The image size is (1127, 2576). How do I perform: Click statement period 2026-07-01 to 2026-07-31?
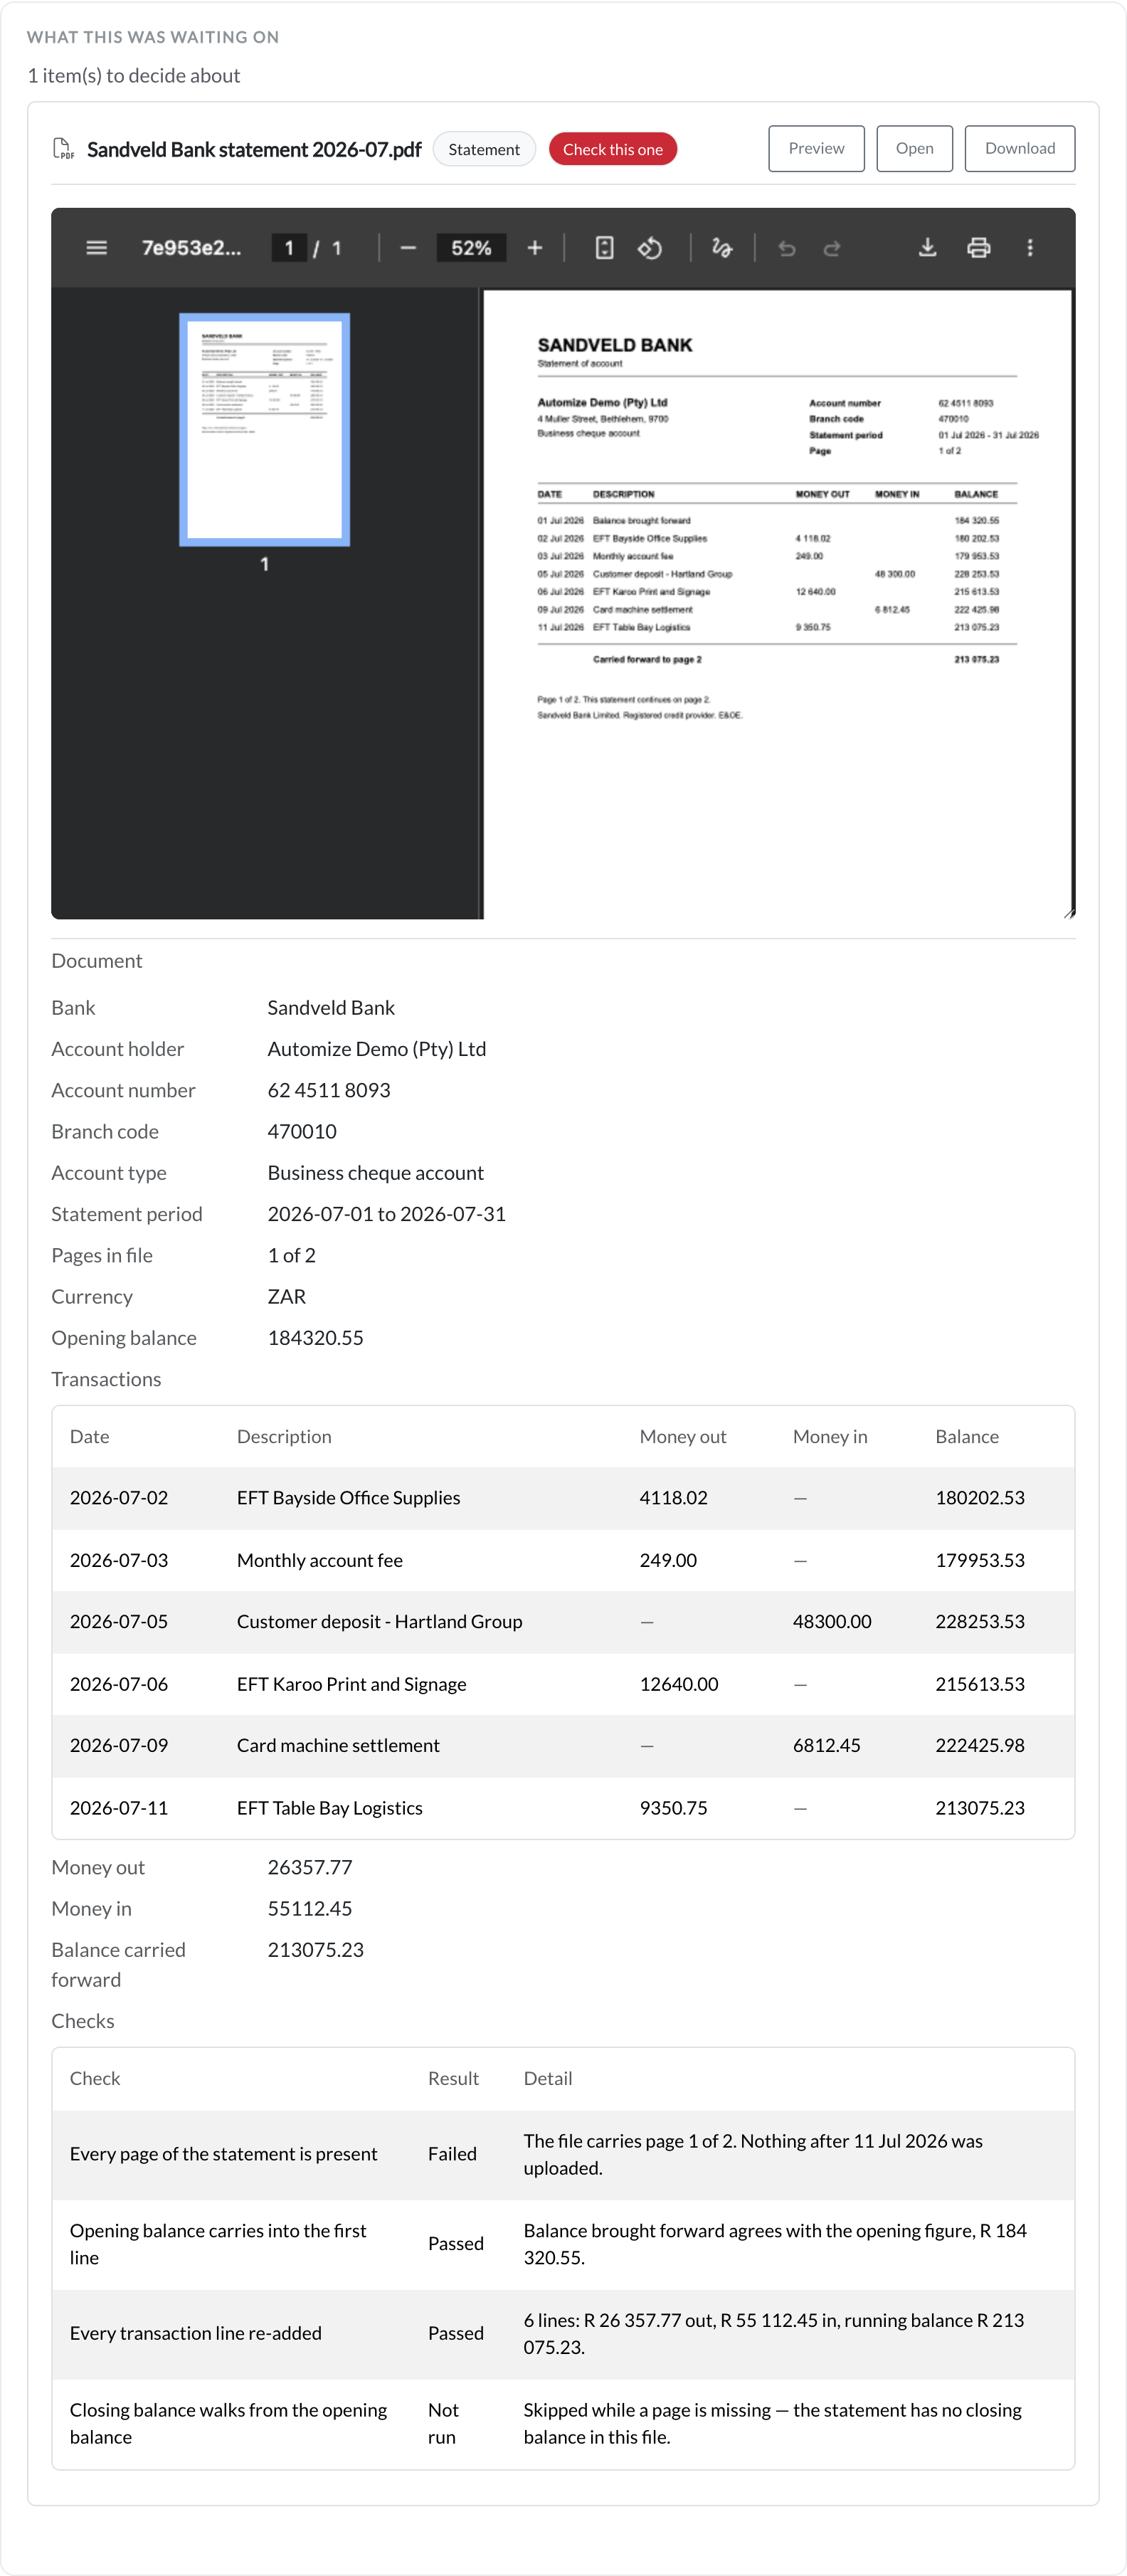tap(386, 1214)
